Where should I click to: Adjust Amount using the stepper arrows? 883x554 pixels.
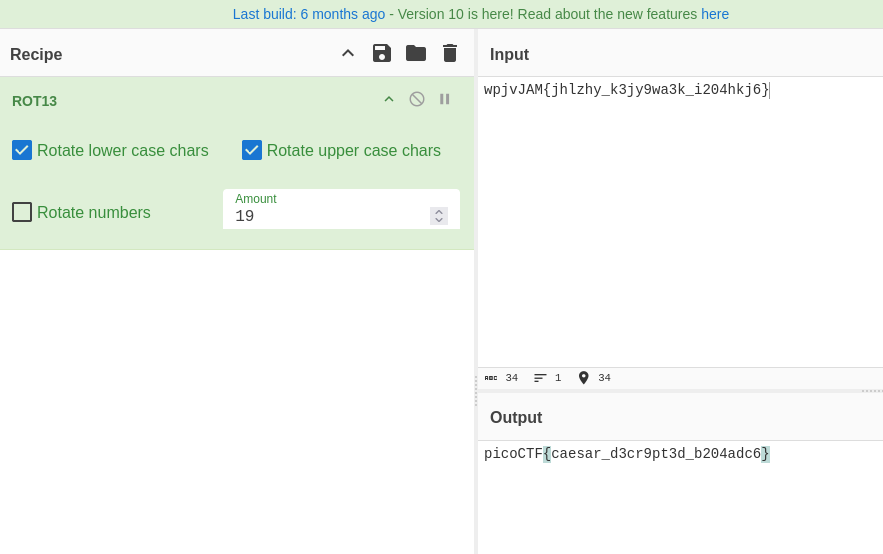click(439, 216)
